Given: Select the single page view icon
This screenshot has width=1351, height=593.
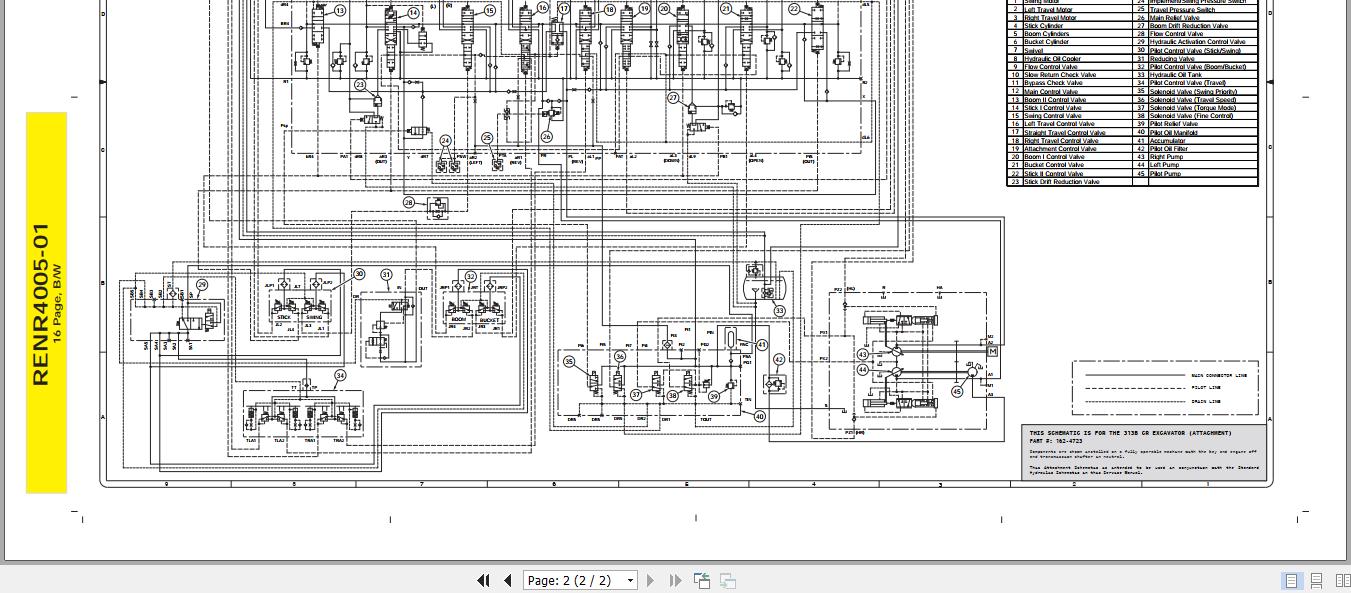Looking at the screenshot, I should 1289,580.
